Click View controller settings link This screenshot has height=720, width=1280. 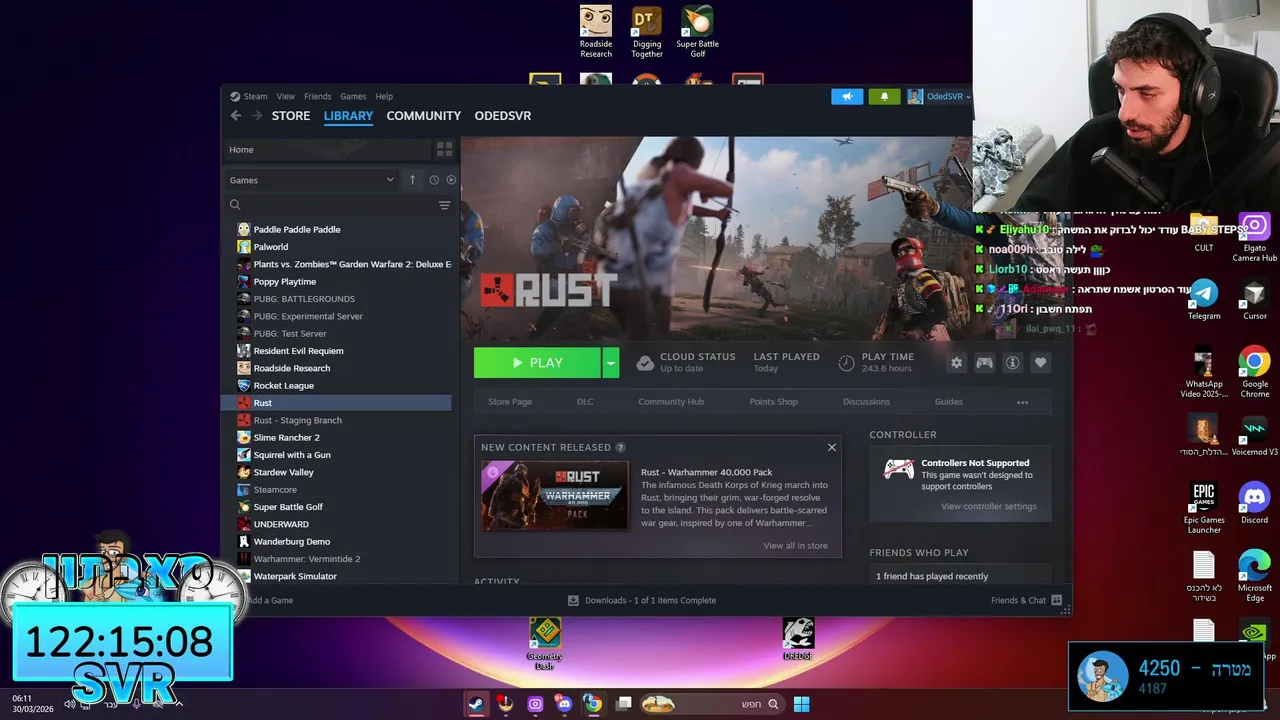(x=988, y=506)
